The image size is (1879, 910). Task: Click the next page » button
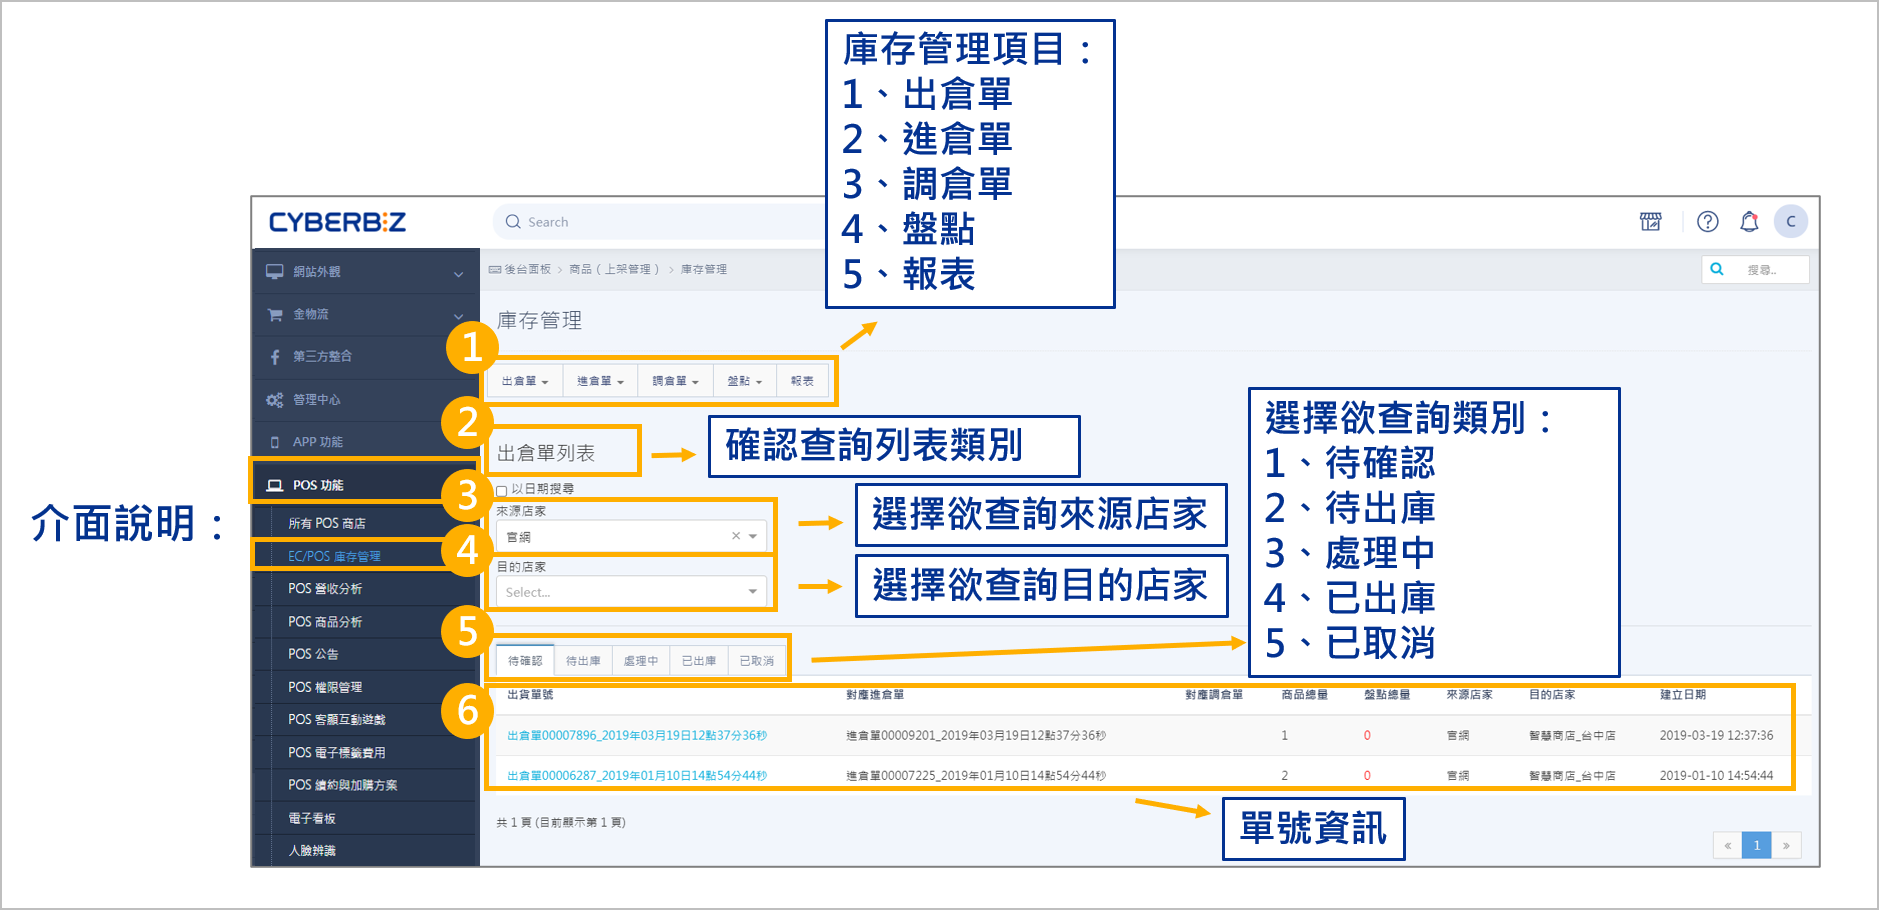pos(1786,845)
